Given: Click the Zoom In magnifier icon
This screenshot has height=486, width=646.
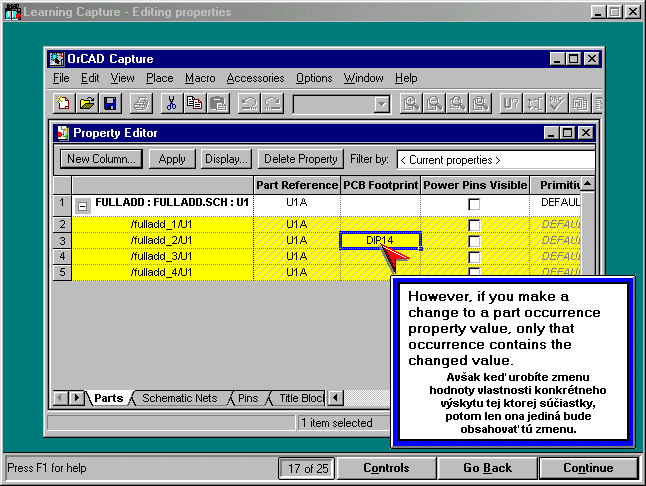Looking at the screenshot, I should (x=410, y=103).
